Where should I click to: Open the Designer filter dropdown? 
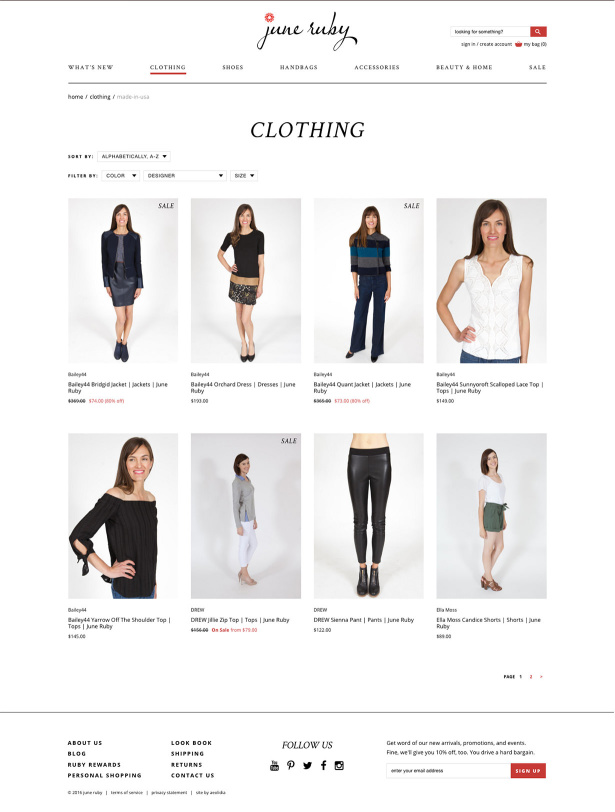click(x=185, y=176)
